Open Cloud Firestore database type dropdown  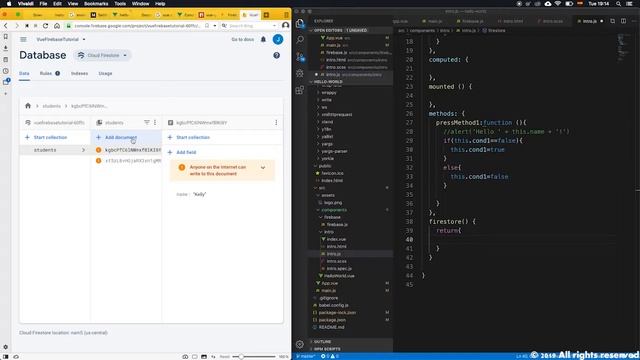[x=103, y=55]
